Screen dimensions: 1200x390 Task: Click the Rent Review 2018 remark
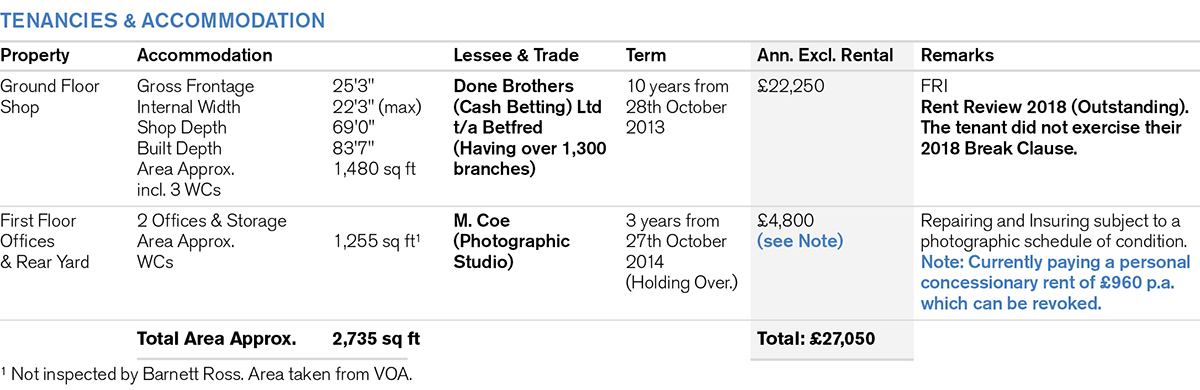(x=1053, y=107)
